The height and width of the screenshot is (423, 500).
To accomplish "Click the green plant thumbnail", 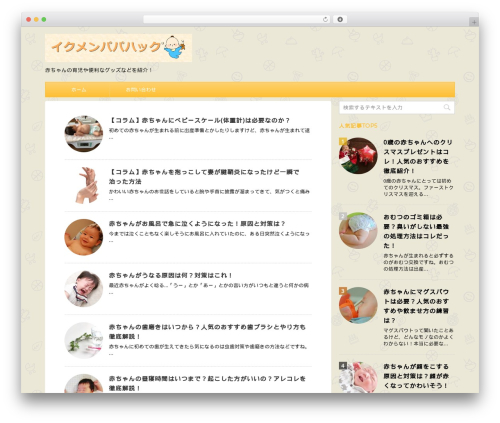I will coord(84,340).
